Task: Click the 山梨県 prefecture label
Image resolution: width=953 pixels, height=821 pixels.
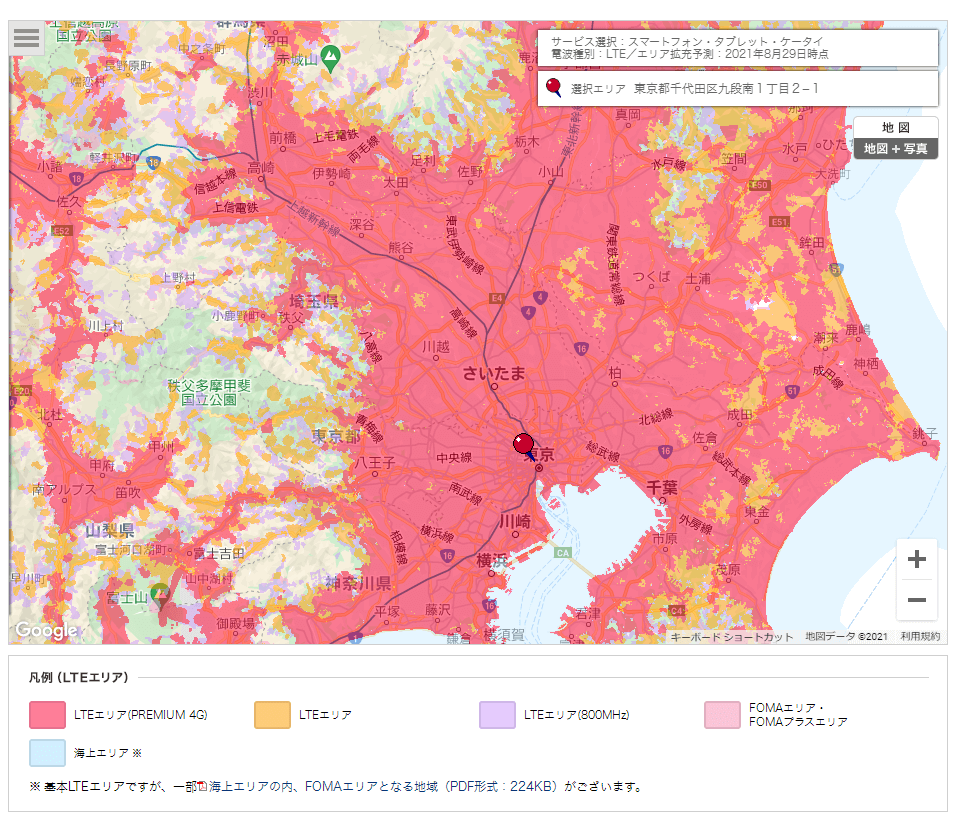Action: tap(110, 530)
